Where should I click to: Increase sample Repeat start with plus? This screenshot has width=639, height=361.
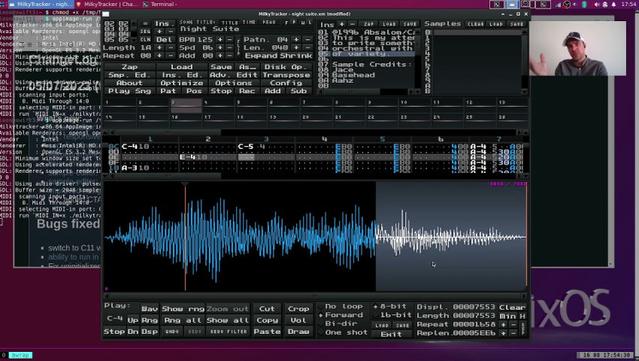[x=504, y=324]
